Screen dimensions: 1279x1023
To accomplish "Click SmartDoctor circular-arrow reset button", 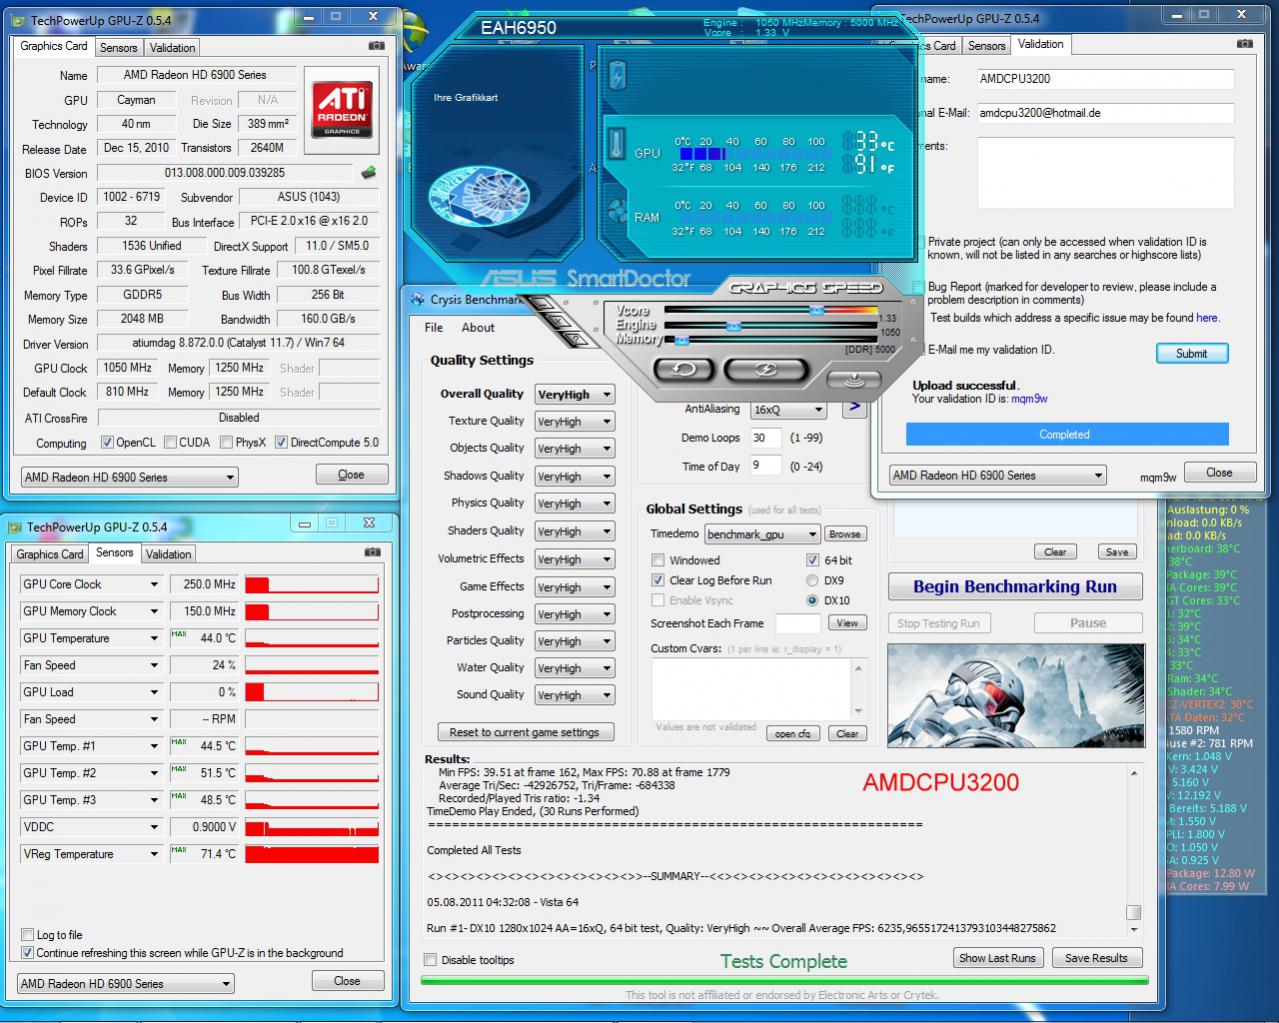I will coord(683,369).
